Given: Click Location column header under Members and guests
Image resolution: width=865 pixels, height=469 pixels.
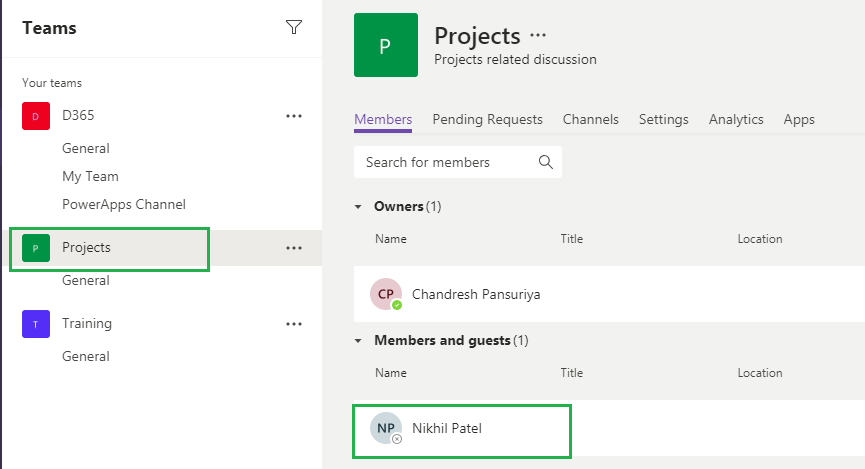Looking at the screenshot, I should (760, 373).
